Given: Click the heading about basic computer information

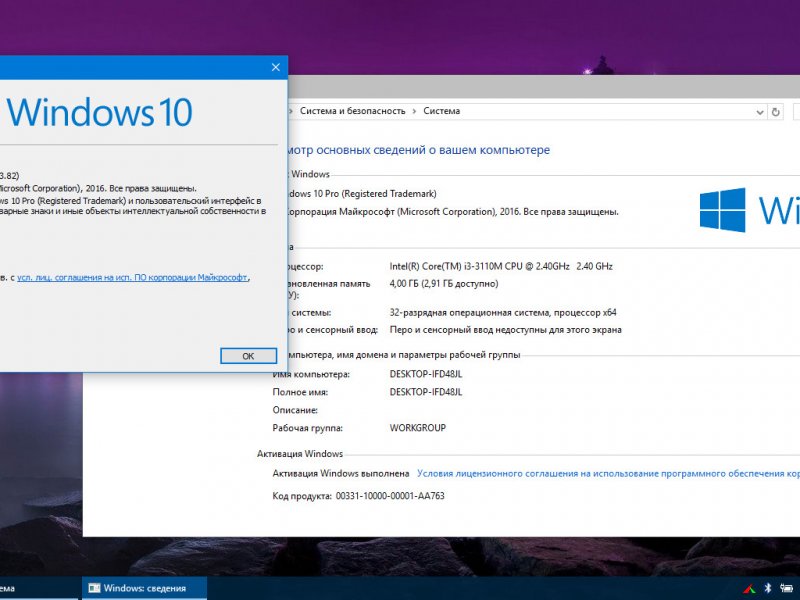Looking at the screenshot, I should 418,150.
